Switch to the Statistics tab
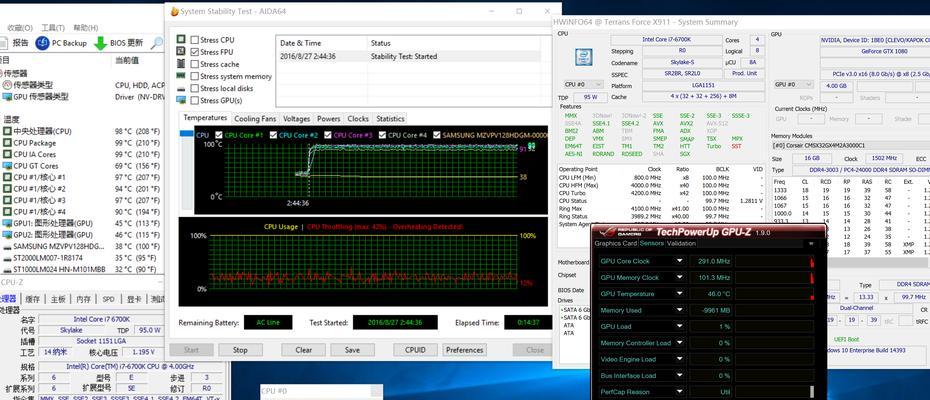Image resolution: width=930 pixels, height=400 pixels. click(390, 119)
